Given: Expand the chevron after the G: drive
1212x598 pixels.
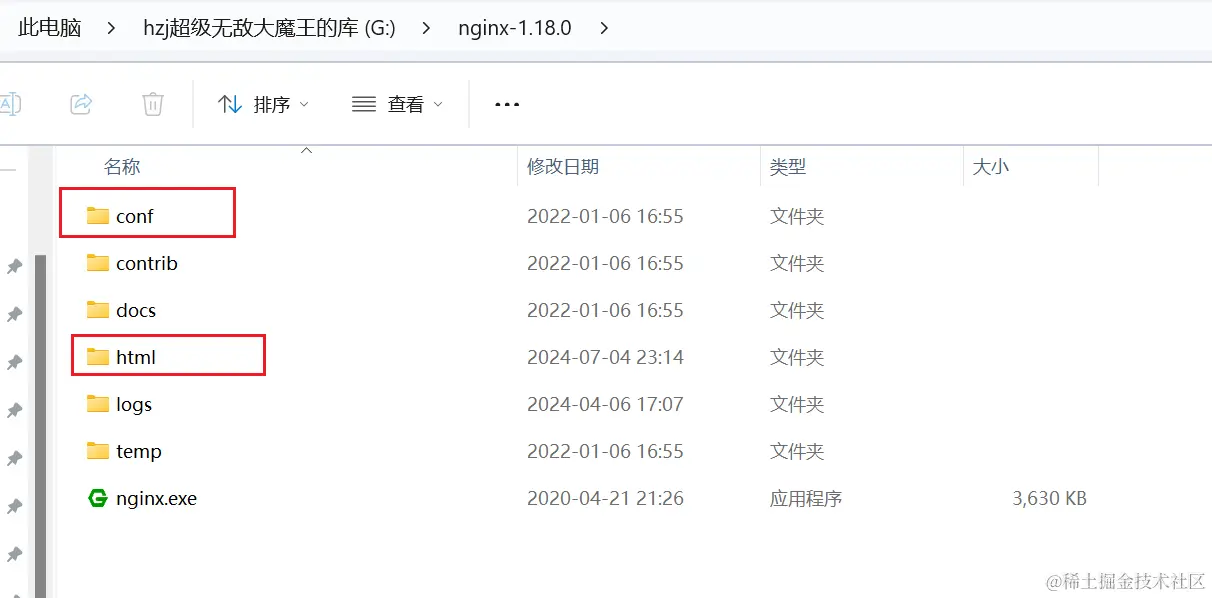Looking at the screenshot, I should pos(427,28).
